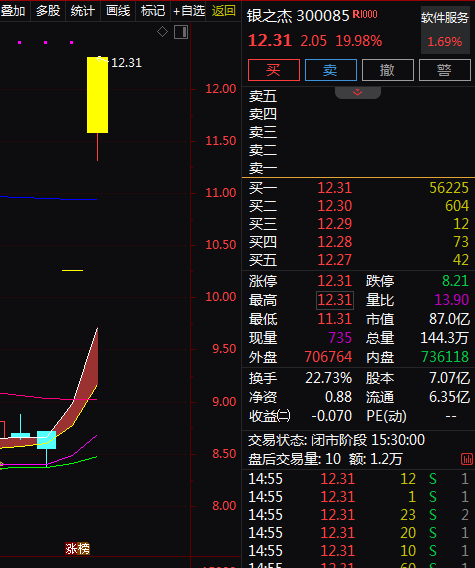Screen dimensions: 475x568
Task: Click the 交易状态 闭市阶段 status line
Action: [336, 440]
